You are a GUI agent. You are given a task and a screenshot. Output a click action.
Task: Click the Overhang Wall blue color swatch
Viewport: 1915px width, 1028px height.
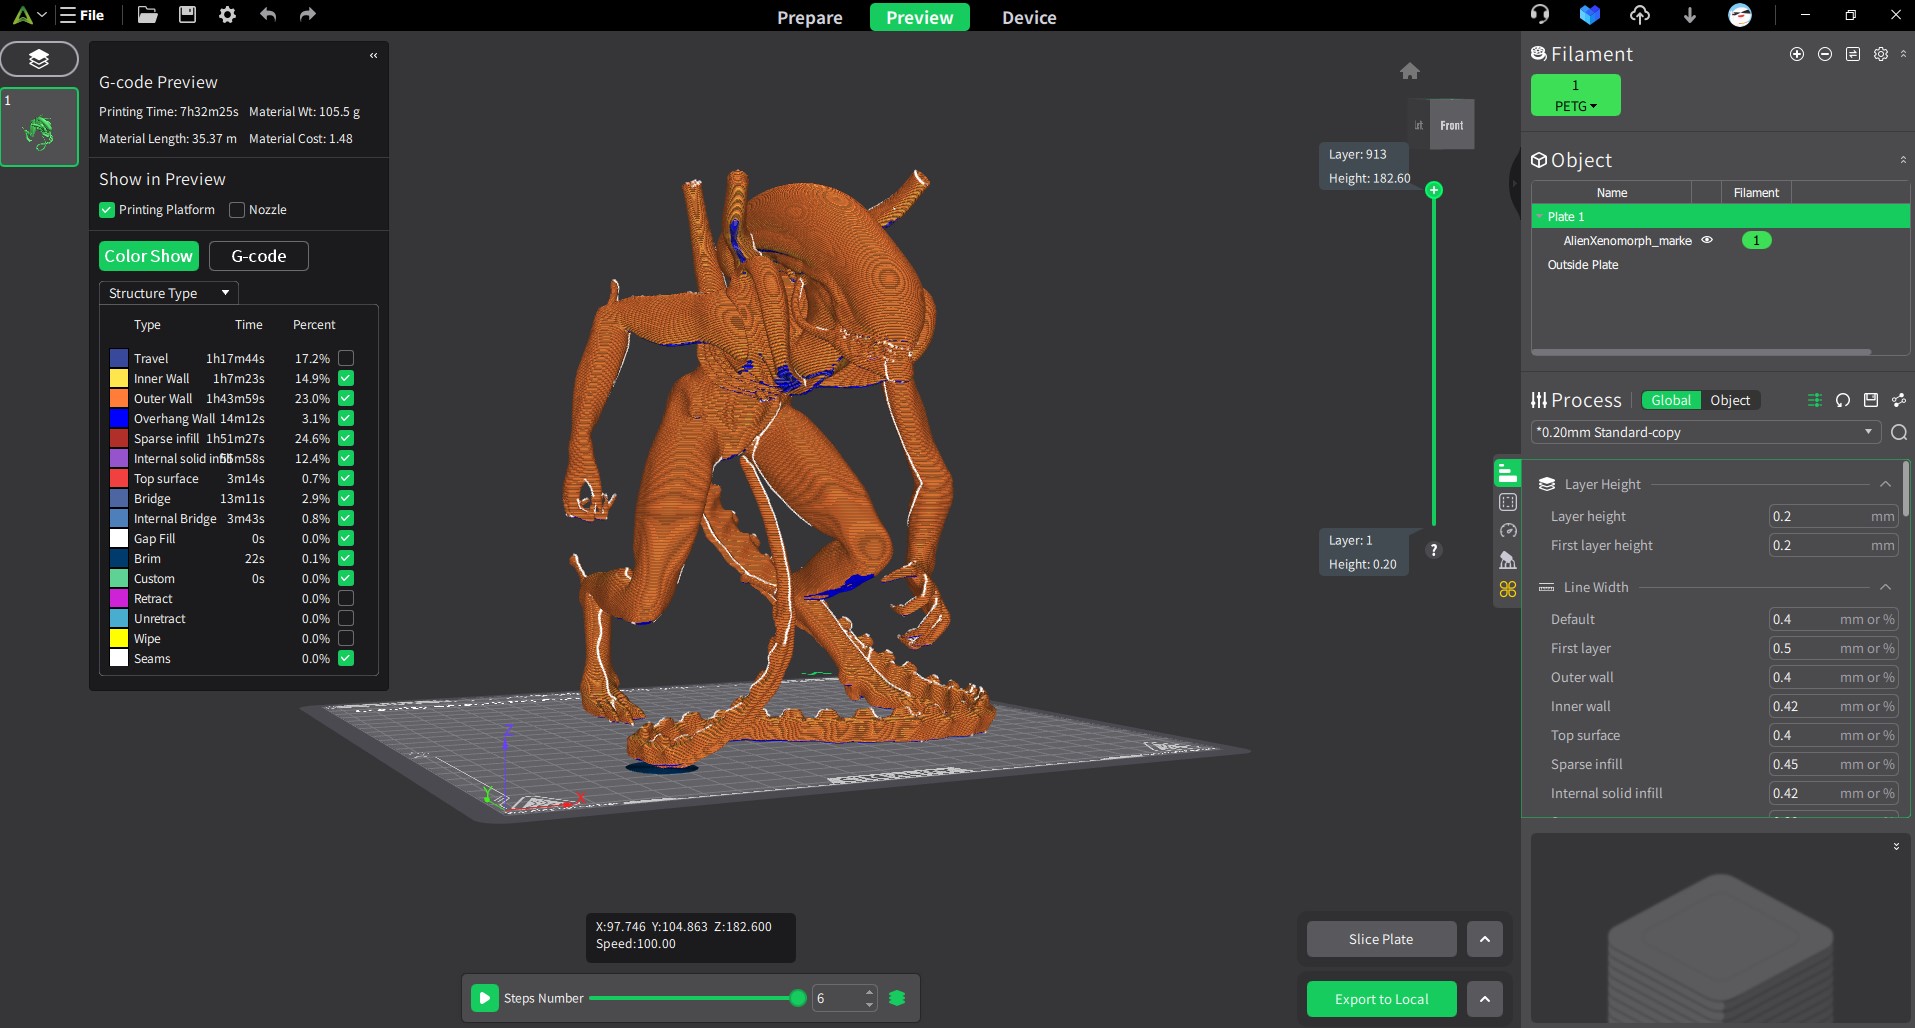point(119,418)
